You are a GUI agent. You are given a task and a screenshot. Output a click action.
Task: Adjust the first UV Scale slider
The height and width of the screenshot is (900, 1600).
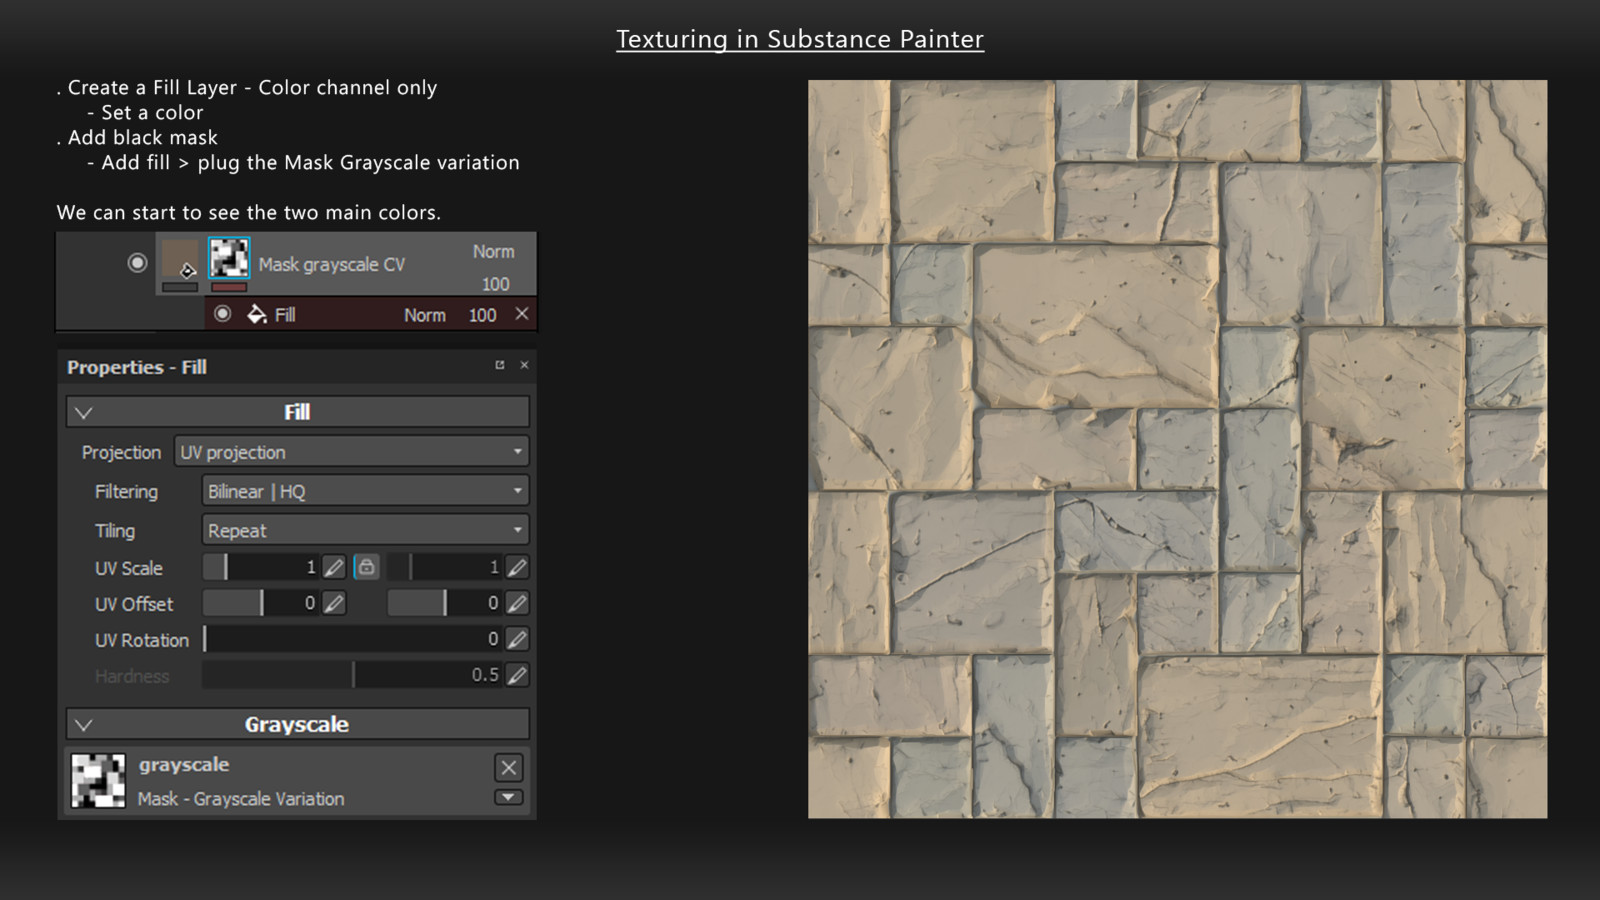261,567
